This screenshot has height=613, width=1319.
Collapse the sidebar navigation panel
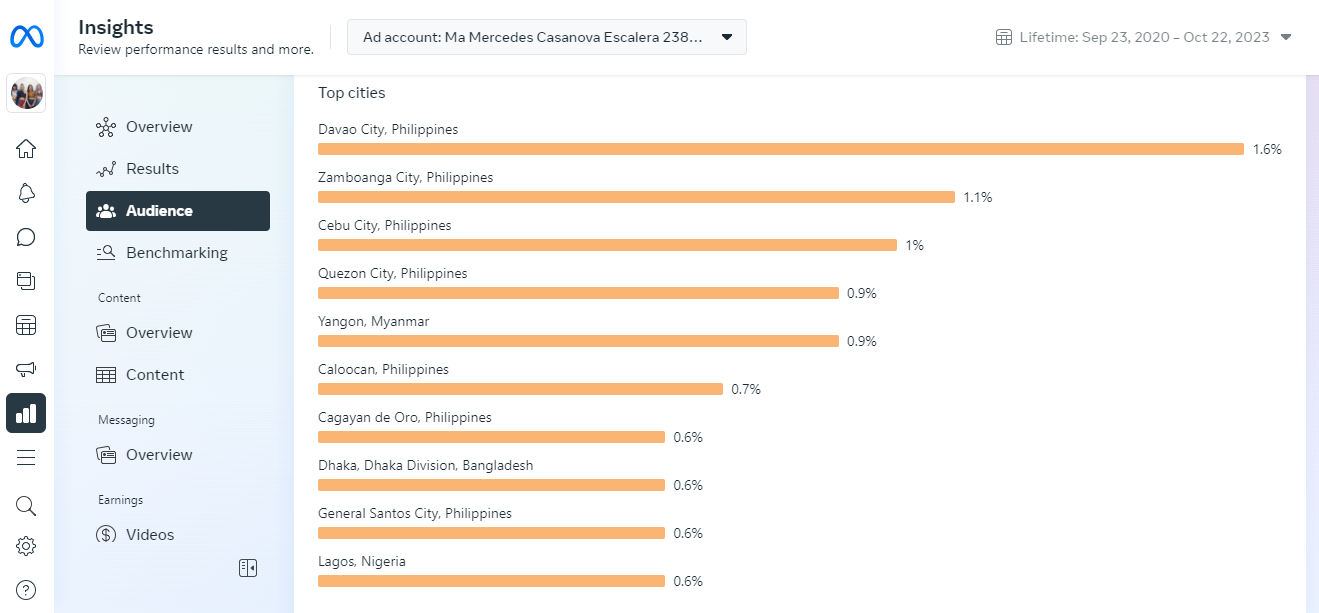[x=248, y=568]
